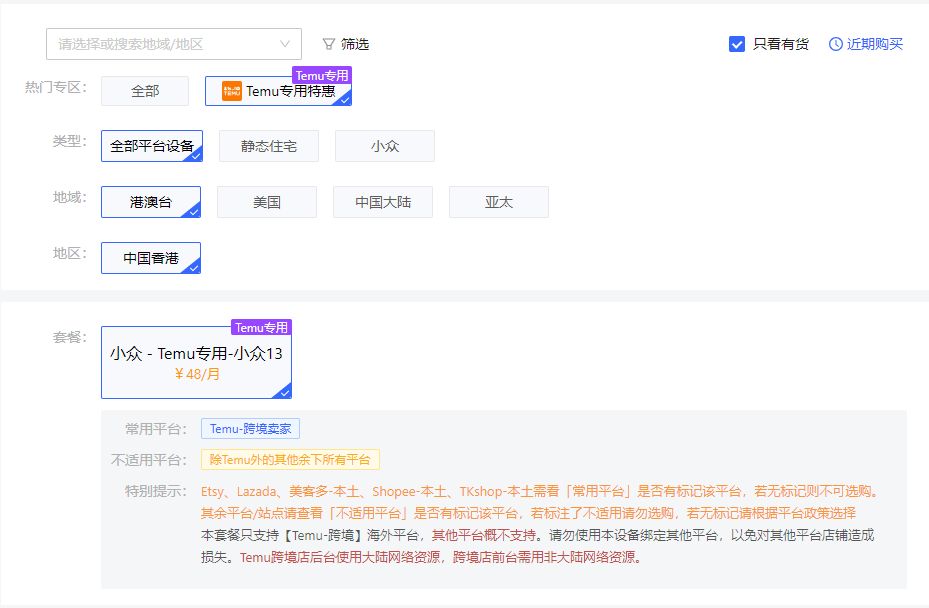Click the checkmark corner on 中国香港
Screen dimensions: 929x608
[193, 266]
